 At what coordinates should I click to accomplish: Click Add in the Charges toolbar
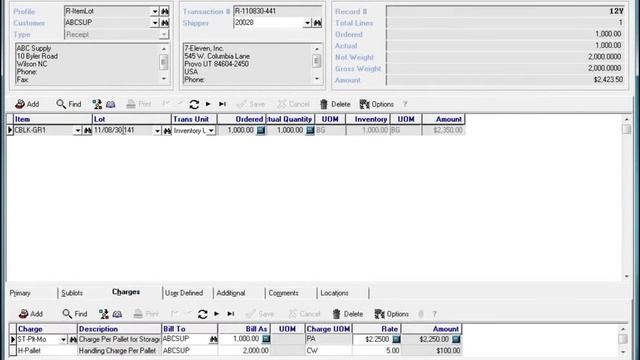31,313
